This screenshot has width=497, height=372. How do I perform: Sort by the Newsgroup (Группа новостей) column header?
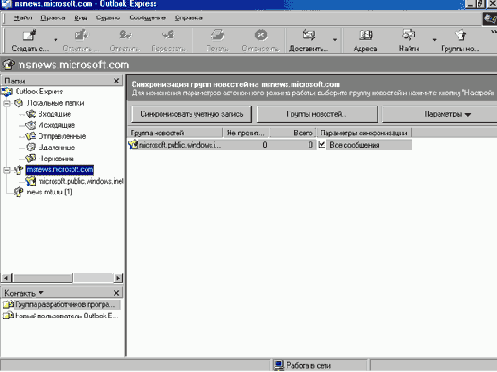pos(175,133)
